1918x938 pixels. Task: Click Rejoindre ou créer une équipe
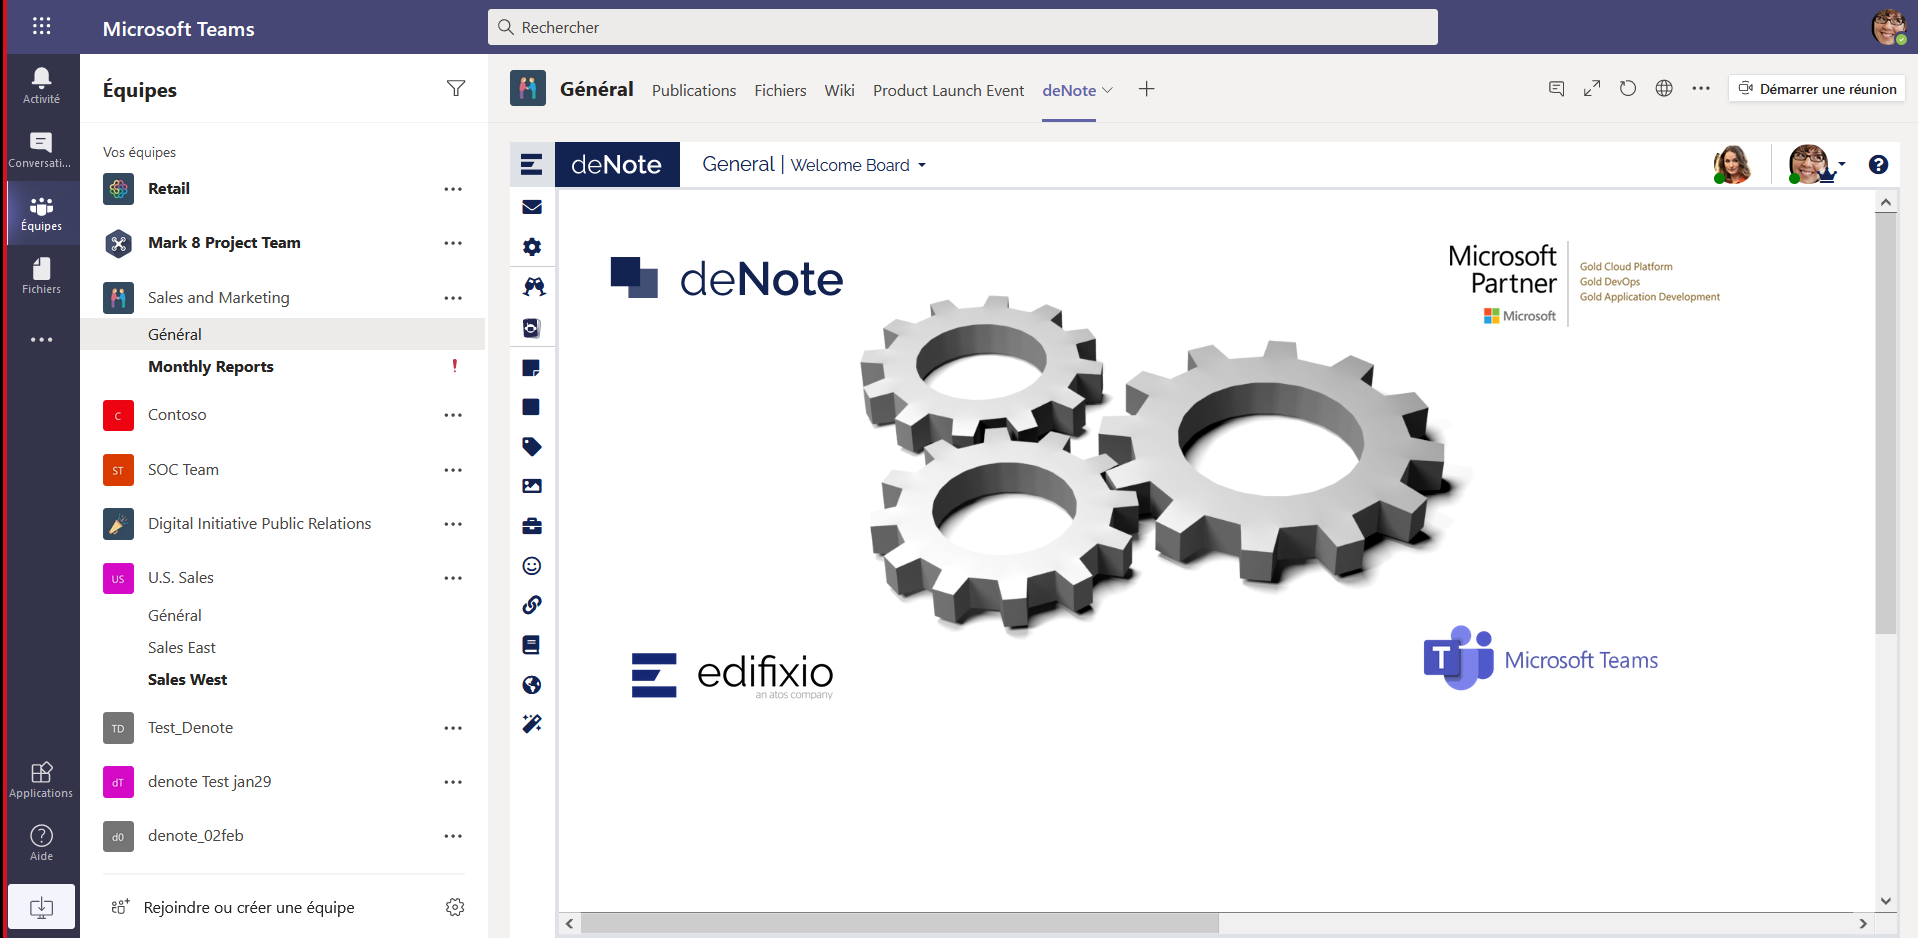249,907
